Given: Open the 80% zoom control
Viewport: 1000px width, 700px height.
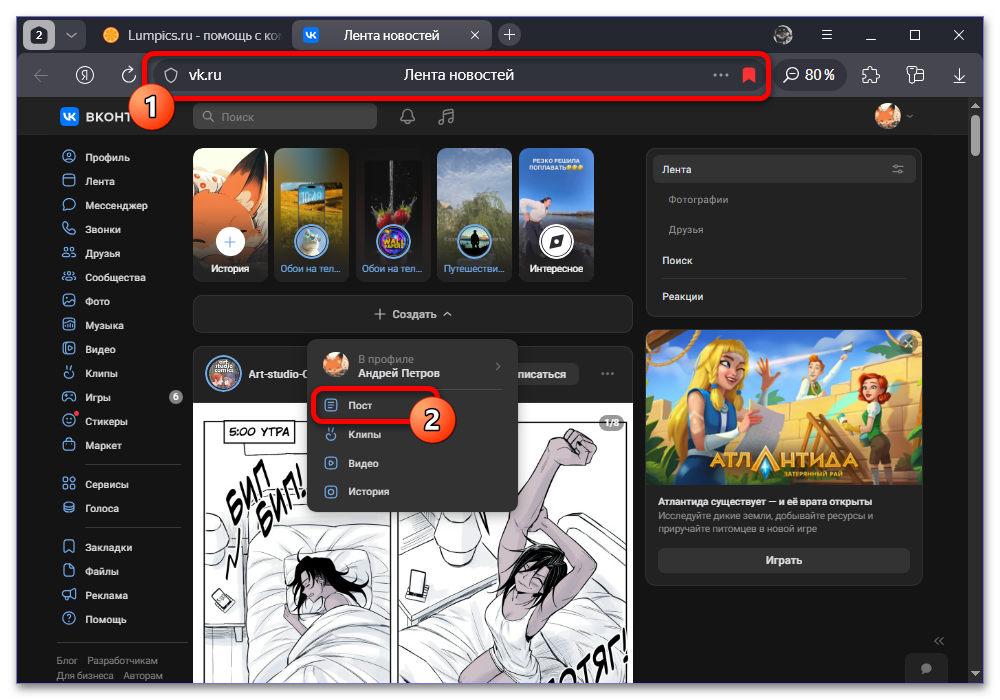Looking at the screenshot, I should point(809,75).
